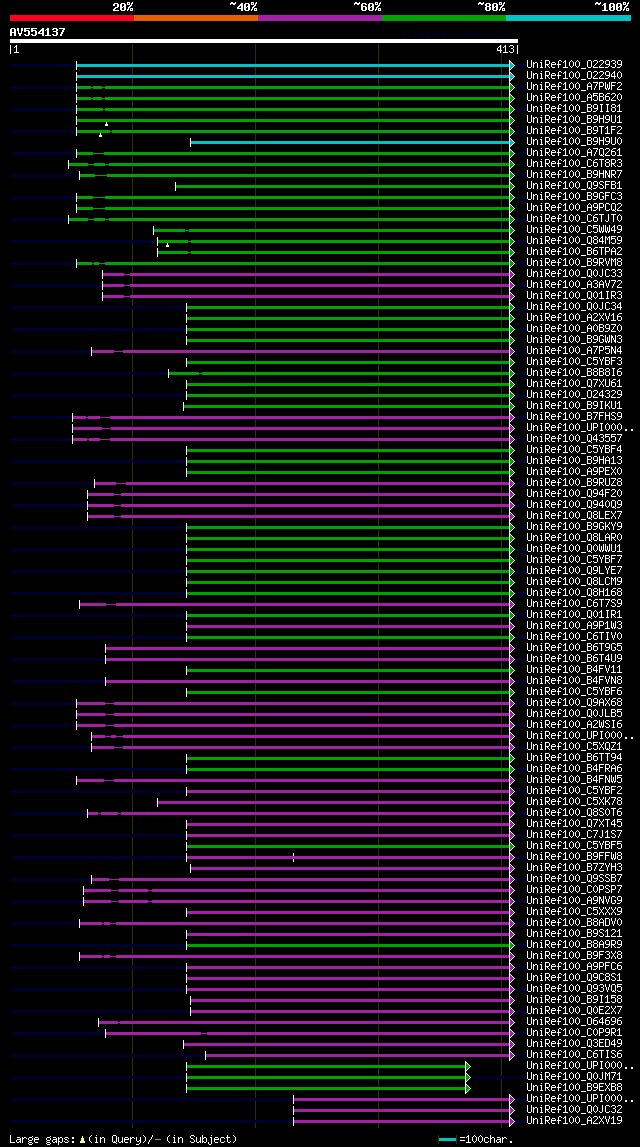Click UniRef100_B9II81 label
Image resolution: width=640 pixels, height=1147 pixels.
click(x=574, y=108)
